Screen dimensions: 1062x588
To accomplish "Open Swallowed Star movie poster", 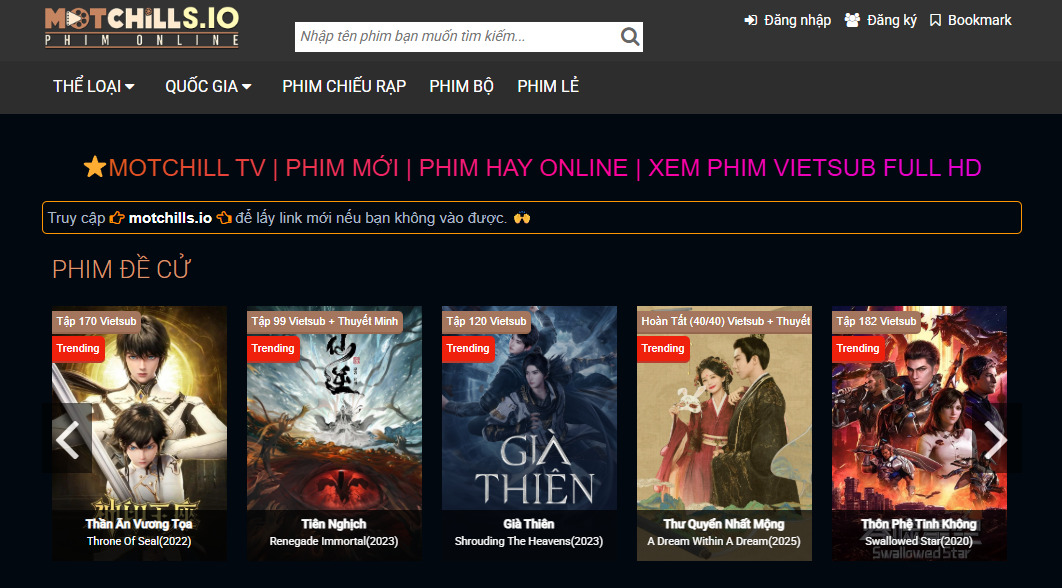I will click(x=919, y=430).
